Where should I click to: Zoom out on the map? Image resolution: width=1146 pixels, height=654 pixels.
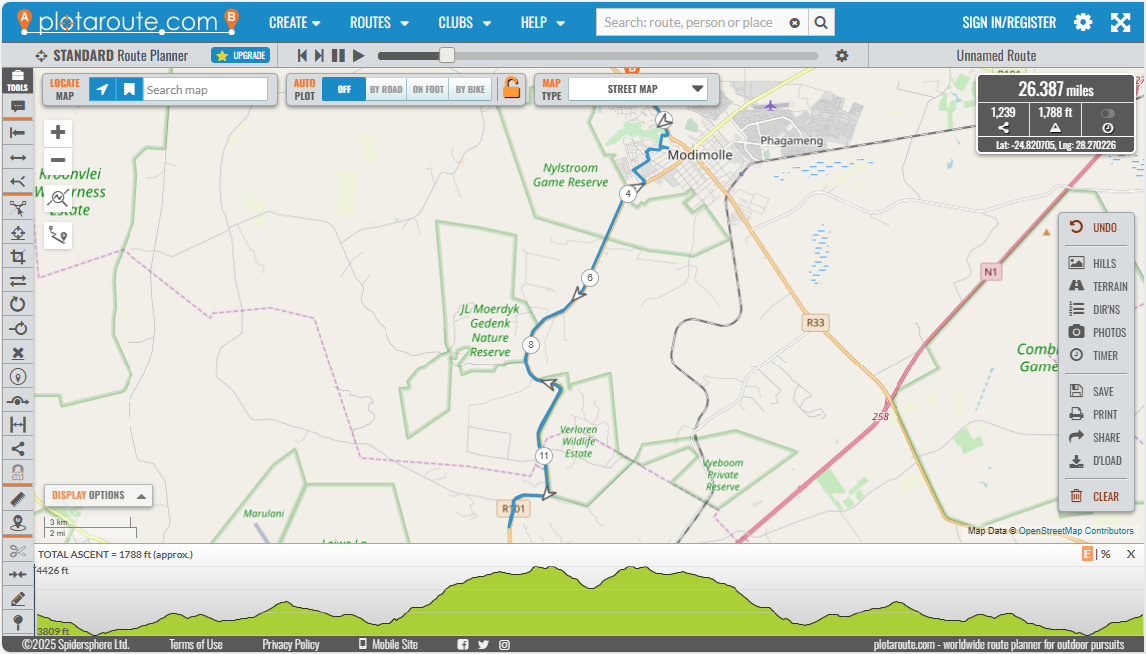[x=58, y=160]
